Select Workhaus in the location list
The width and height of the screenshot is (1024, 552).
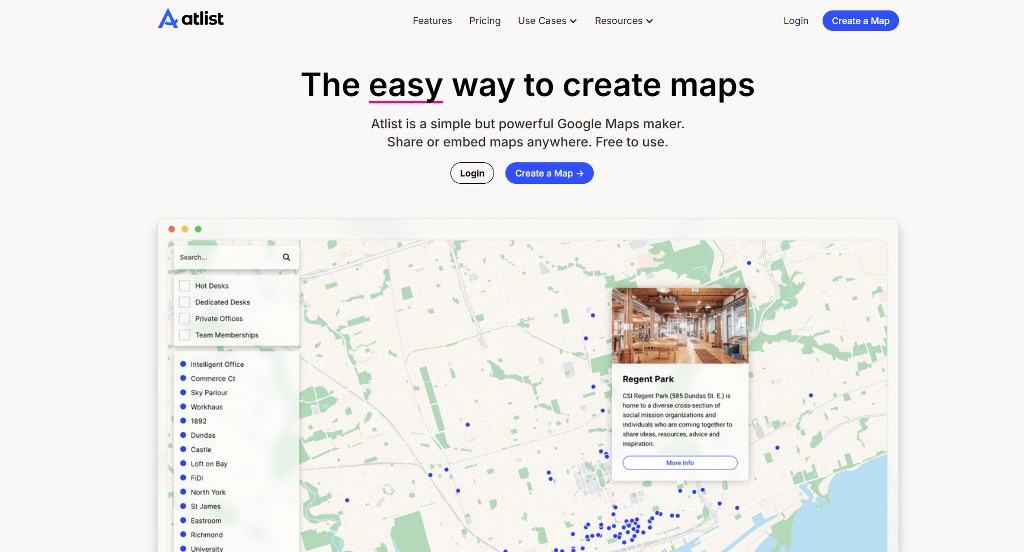pyautogui.click(x=201, y=407)
